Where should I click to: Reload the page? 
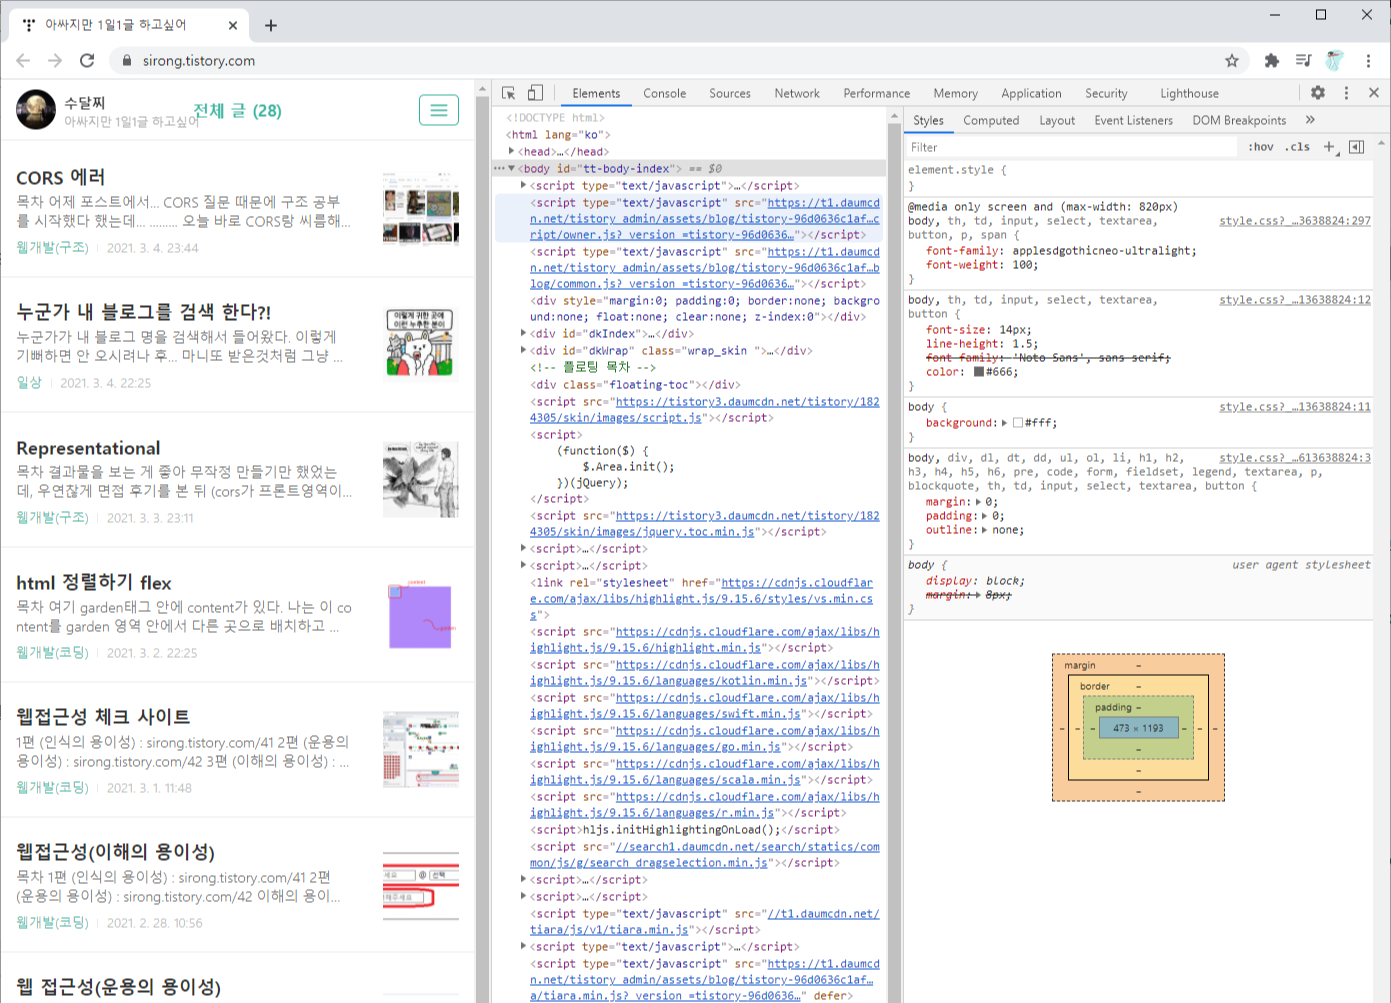tap(87, 60)
